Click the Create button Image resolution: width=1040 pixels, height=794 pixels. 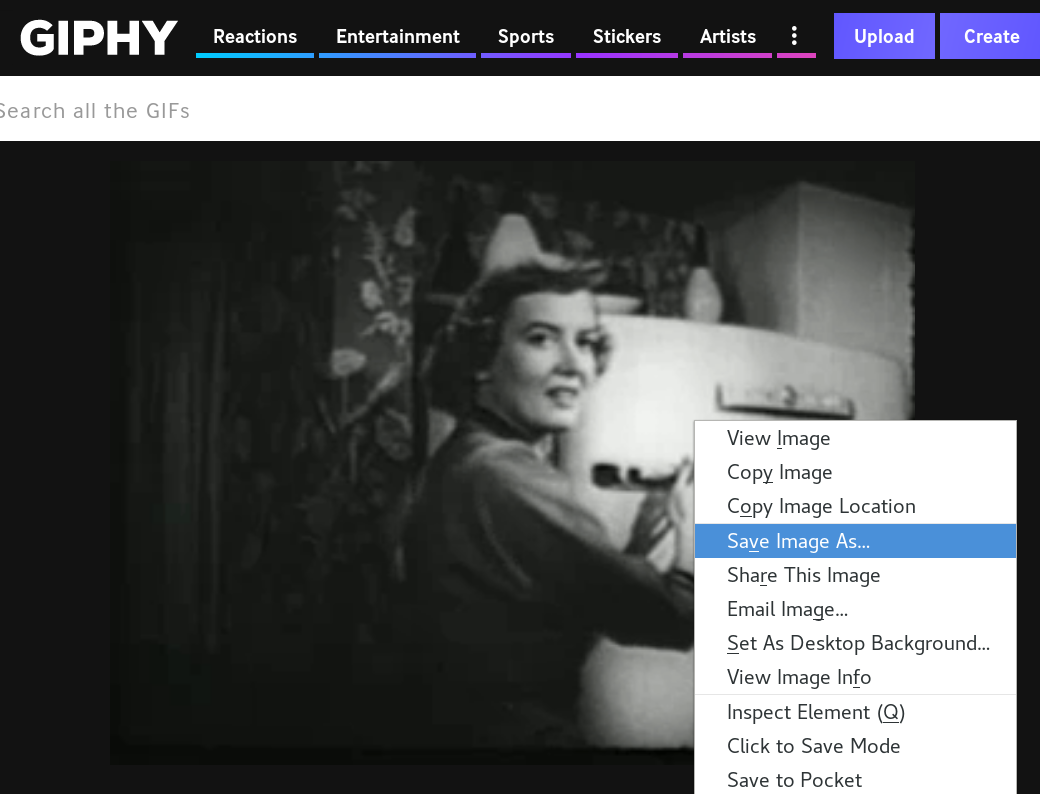[990, 37]
